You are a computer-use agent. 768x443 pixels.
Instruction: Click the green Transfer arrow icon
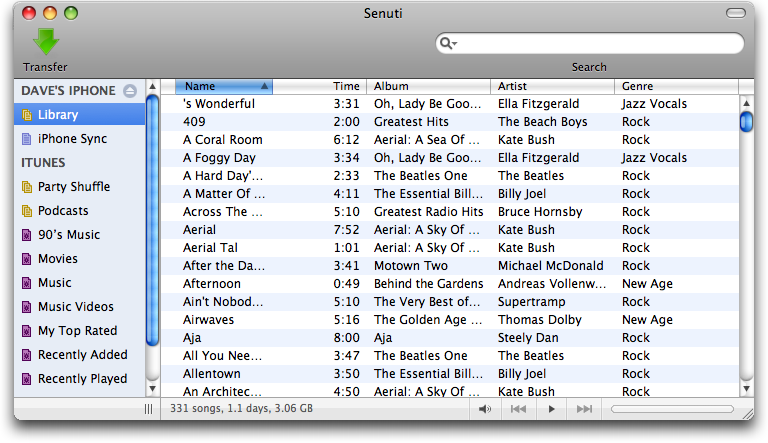(46, 42)
